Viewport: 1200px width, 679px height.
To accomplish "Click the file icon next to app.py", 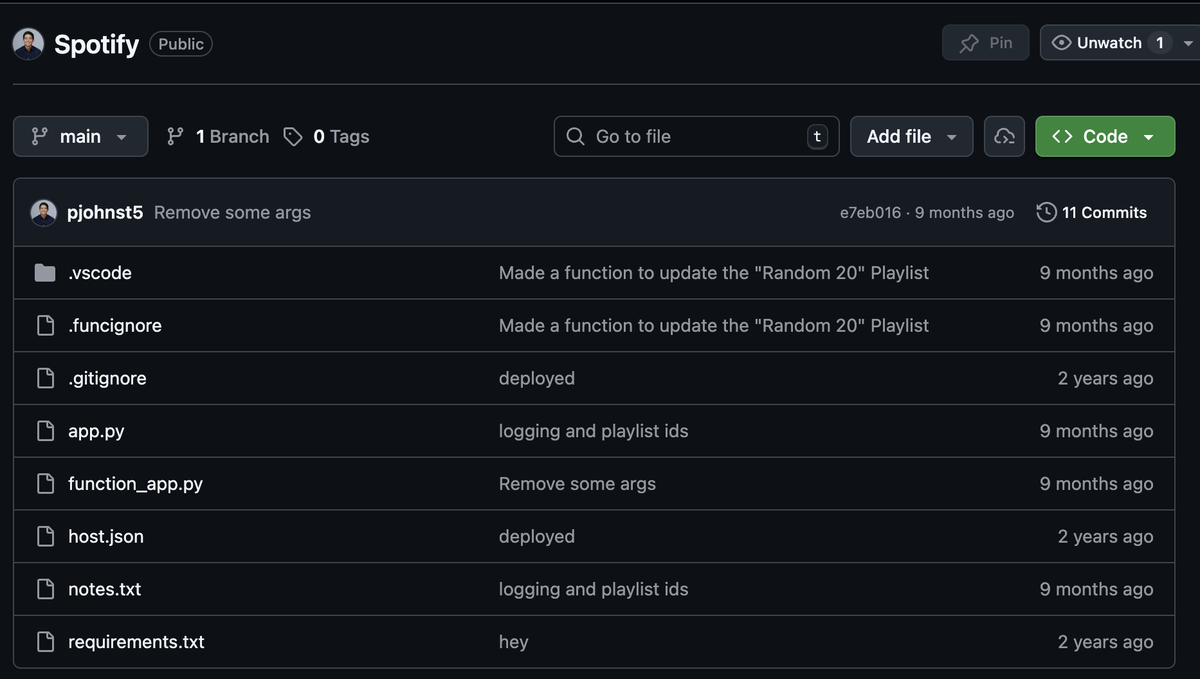I will click(x=45, y=431).
